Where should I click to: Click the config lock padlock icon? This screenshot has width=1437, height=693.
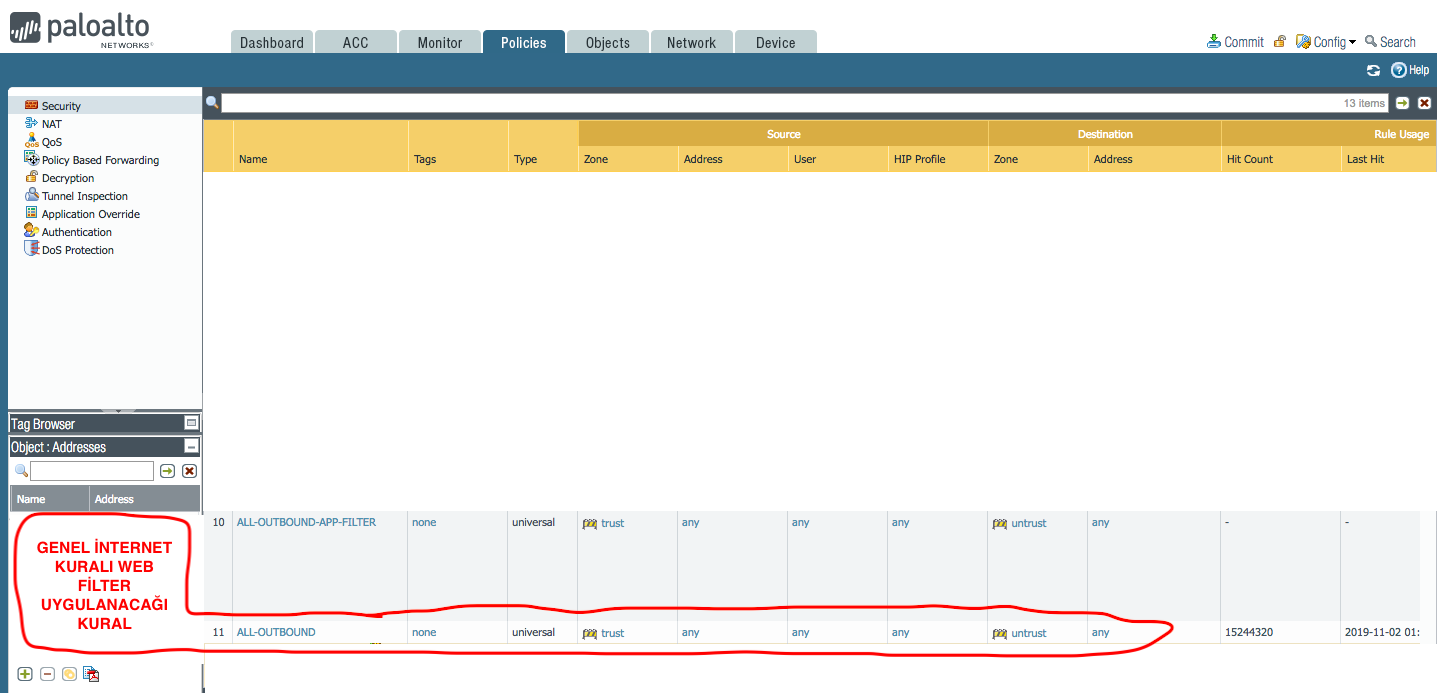pos(1279,42)
